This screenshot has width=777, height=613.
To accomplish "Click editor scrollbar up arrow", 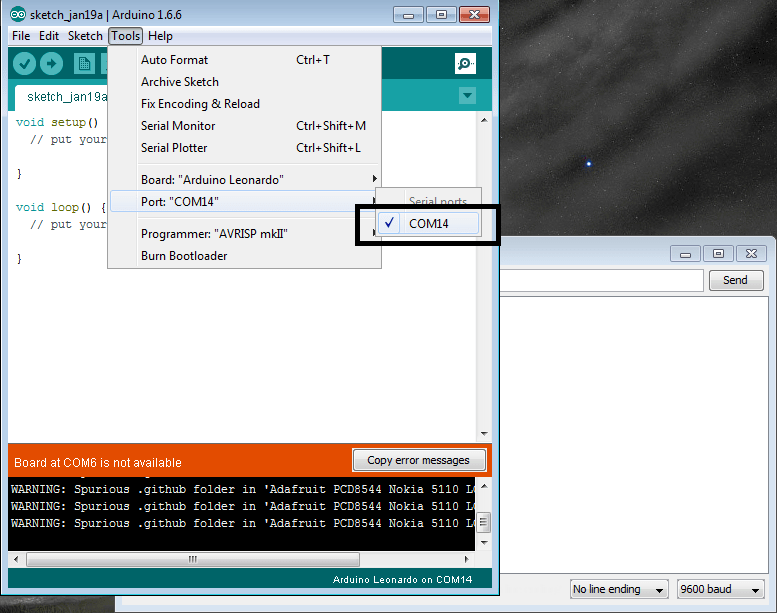I will 484,120.
